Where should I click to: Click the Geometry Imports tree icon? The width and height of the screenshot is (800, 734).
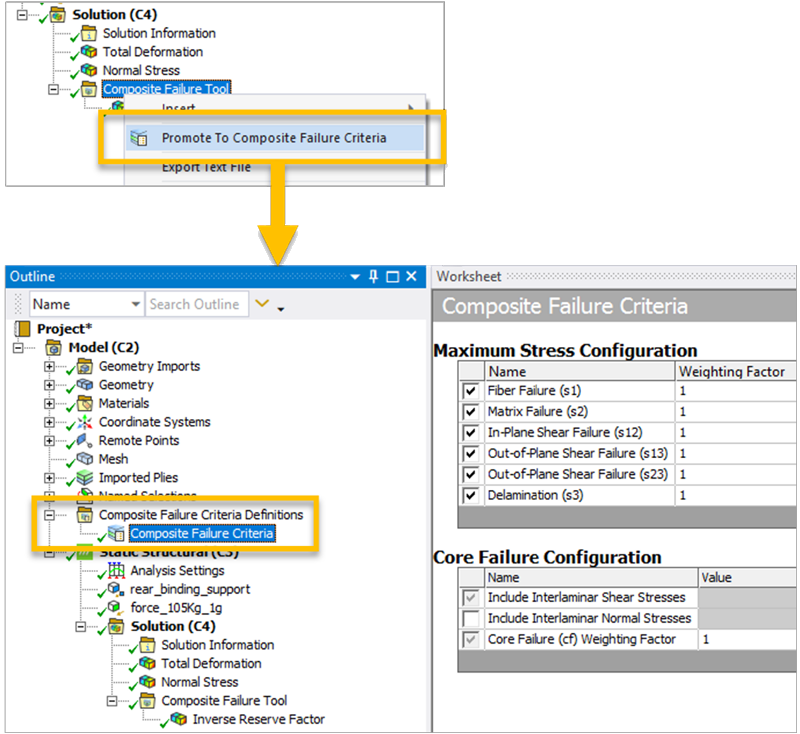coord(86,367)
